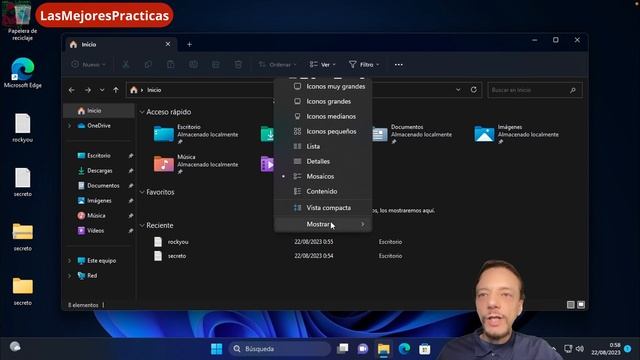The image size is (640, 360).
Task: Collapse the Acceso rápido section
Action: coord(142,112)
